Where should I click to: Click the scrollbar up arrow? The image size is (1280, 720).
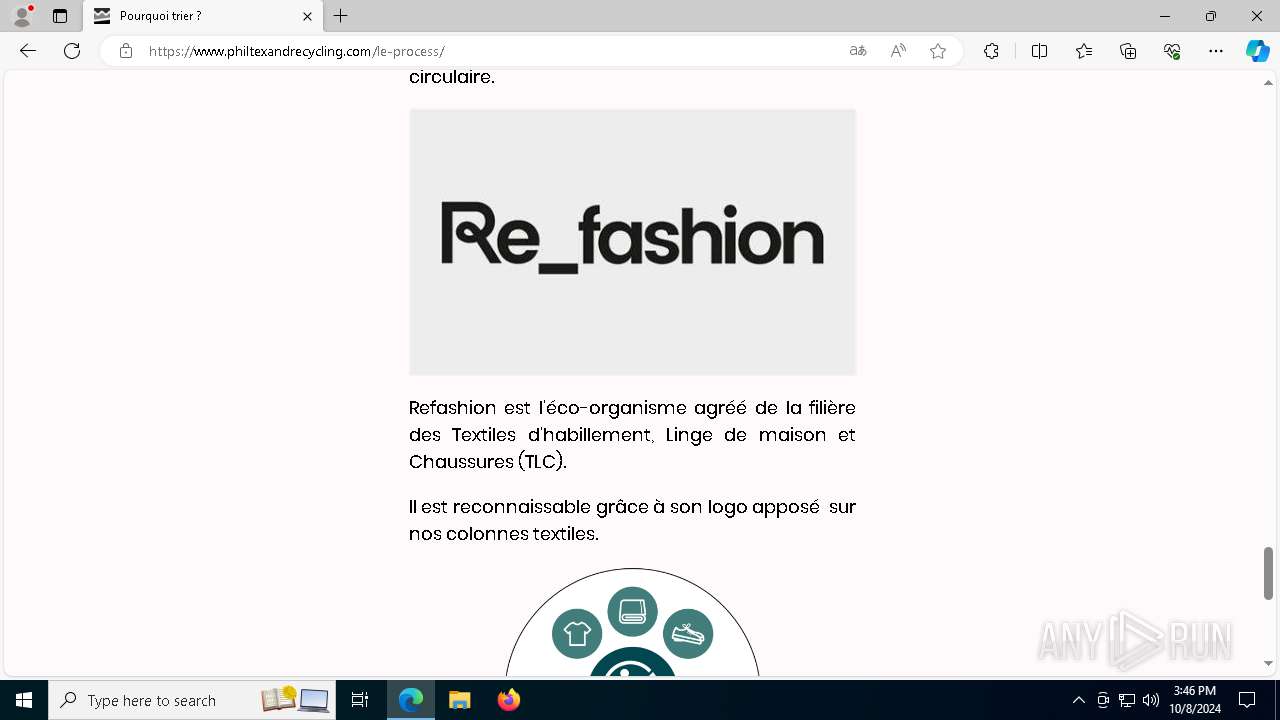[1268, 82]
